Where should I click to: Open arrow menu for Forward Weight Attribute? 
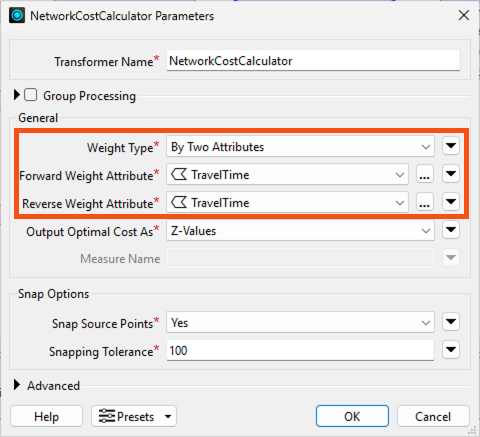pyautogui.click(x=451, y=174)
